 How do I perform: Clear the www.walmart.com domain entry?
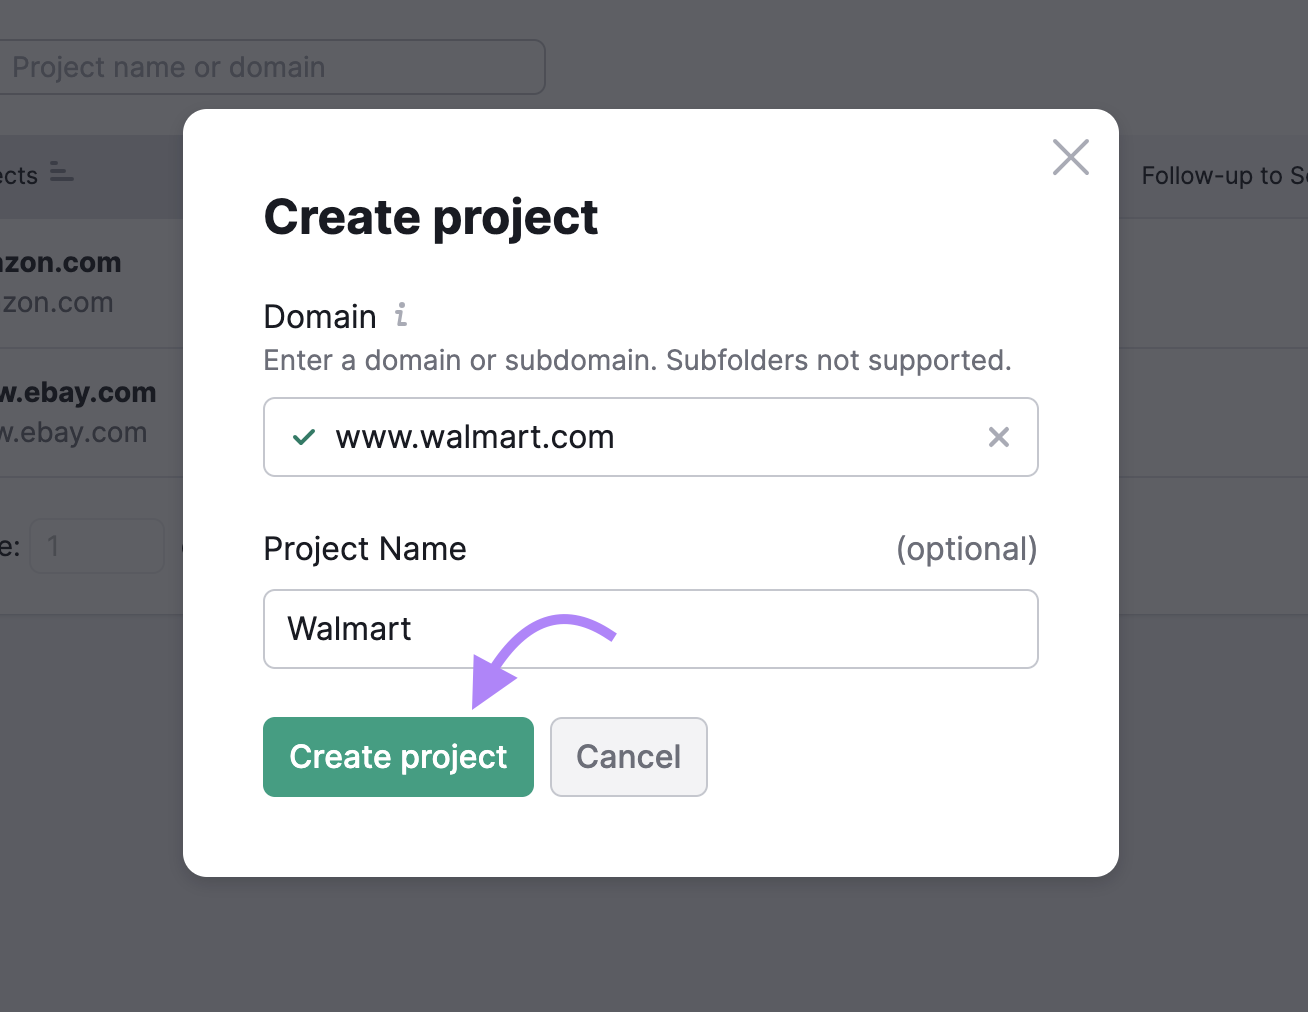[998, 437]
